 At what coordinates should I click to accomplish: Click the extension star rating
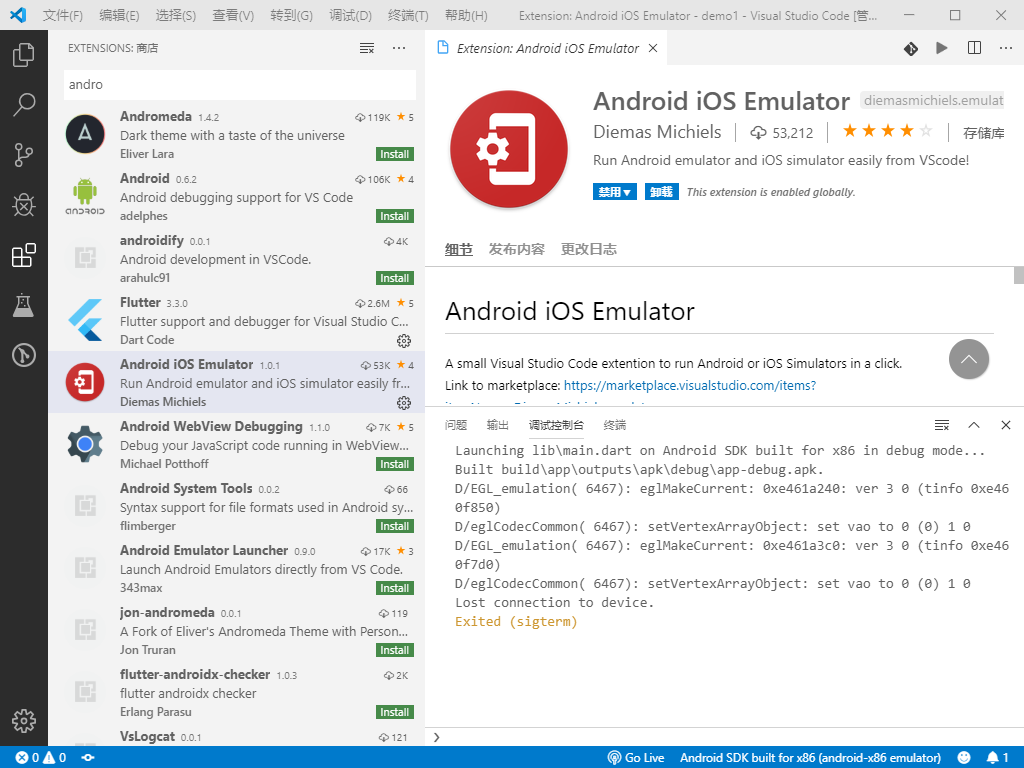[888, 131]
